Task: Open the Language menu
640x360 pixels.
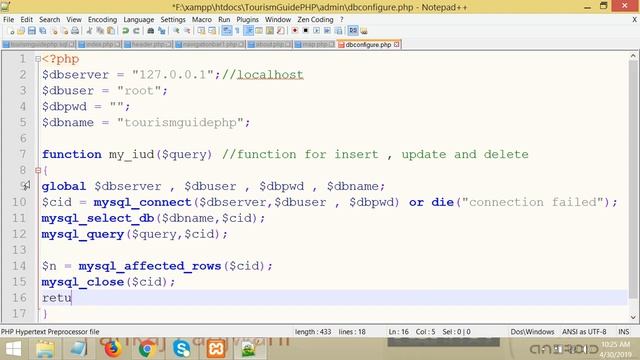Action: (x=139, y=20)
